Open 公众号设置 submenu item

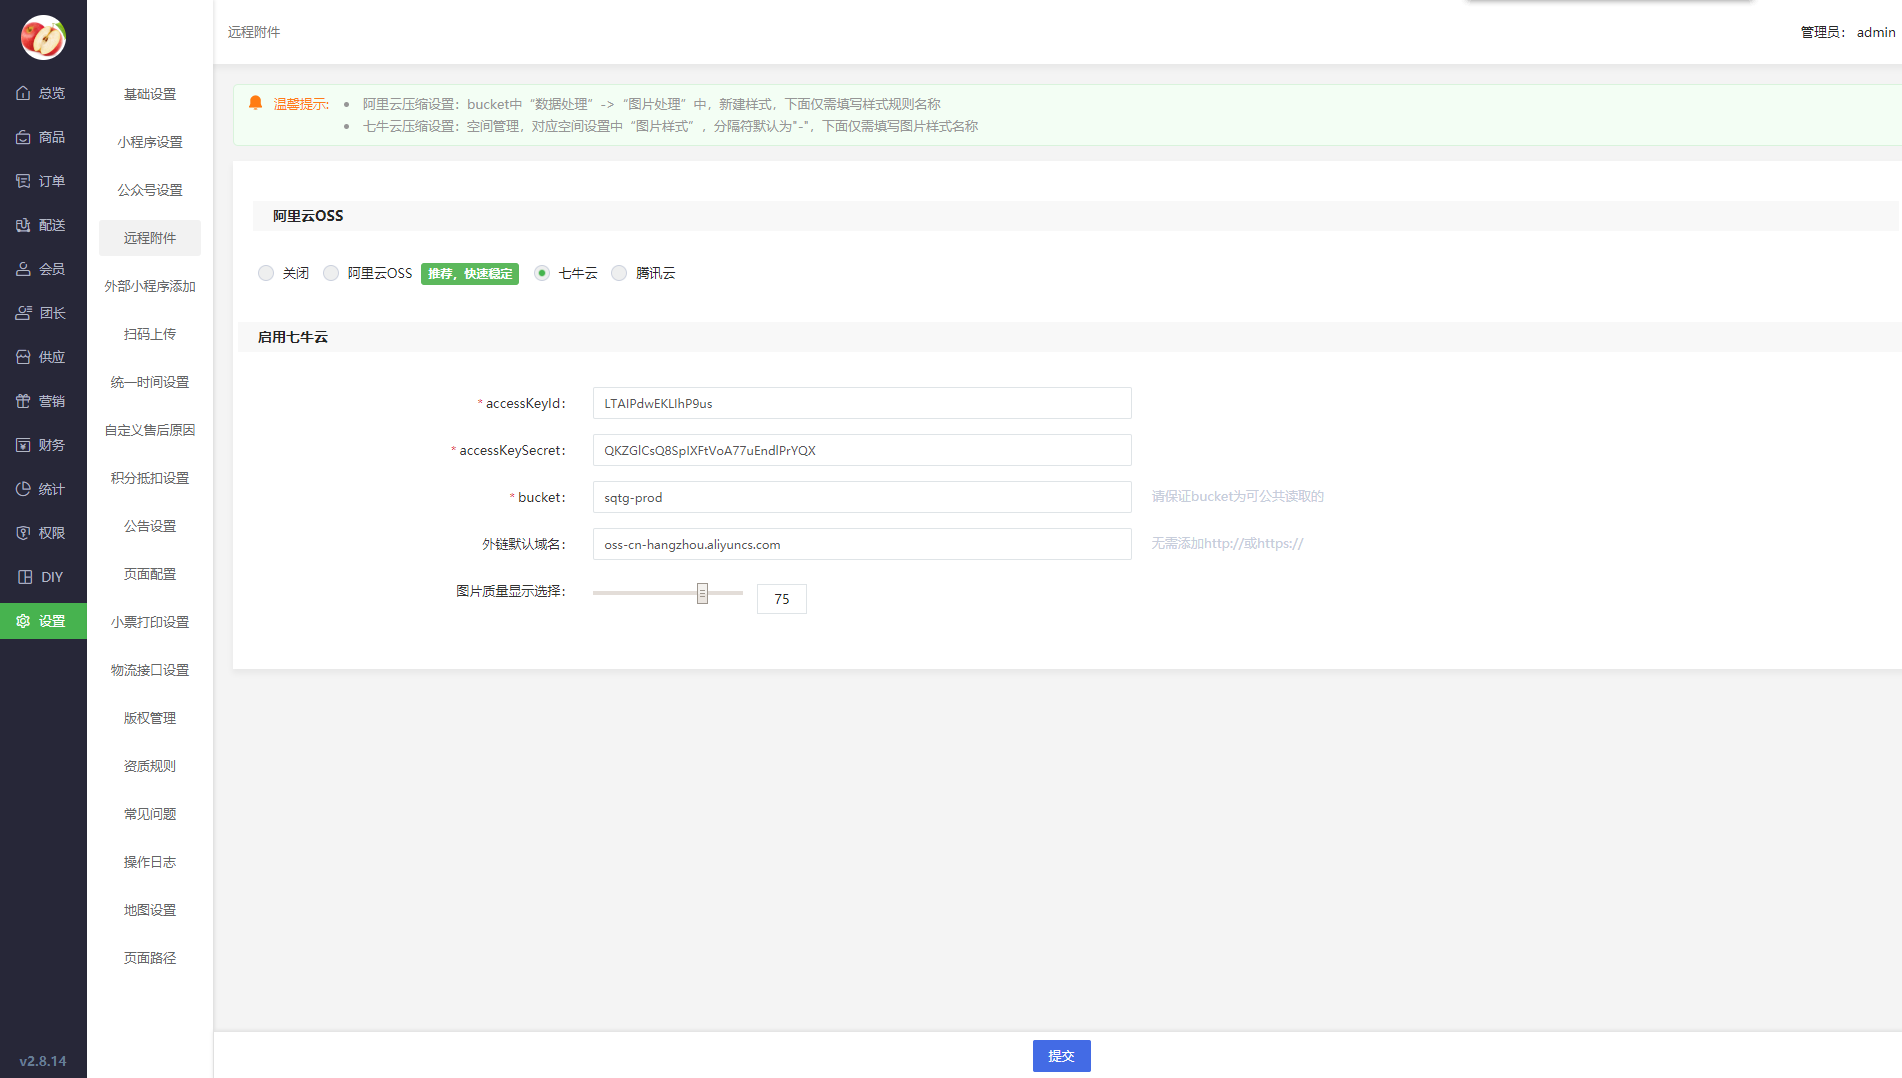150,190
